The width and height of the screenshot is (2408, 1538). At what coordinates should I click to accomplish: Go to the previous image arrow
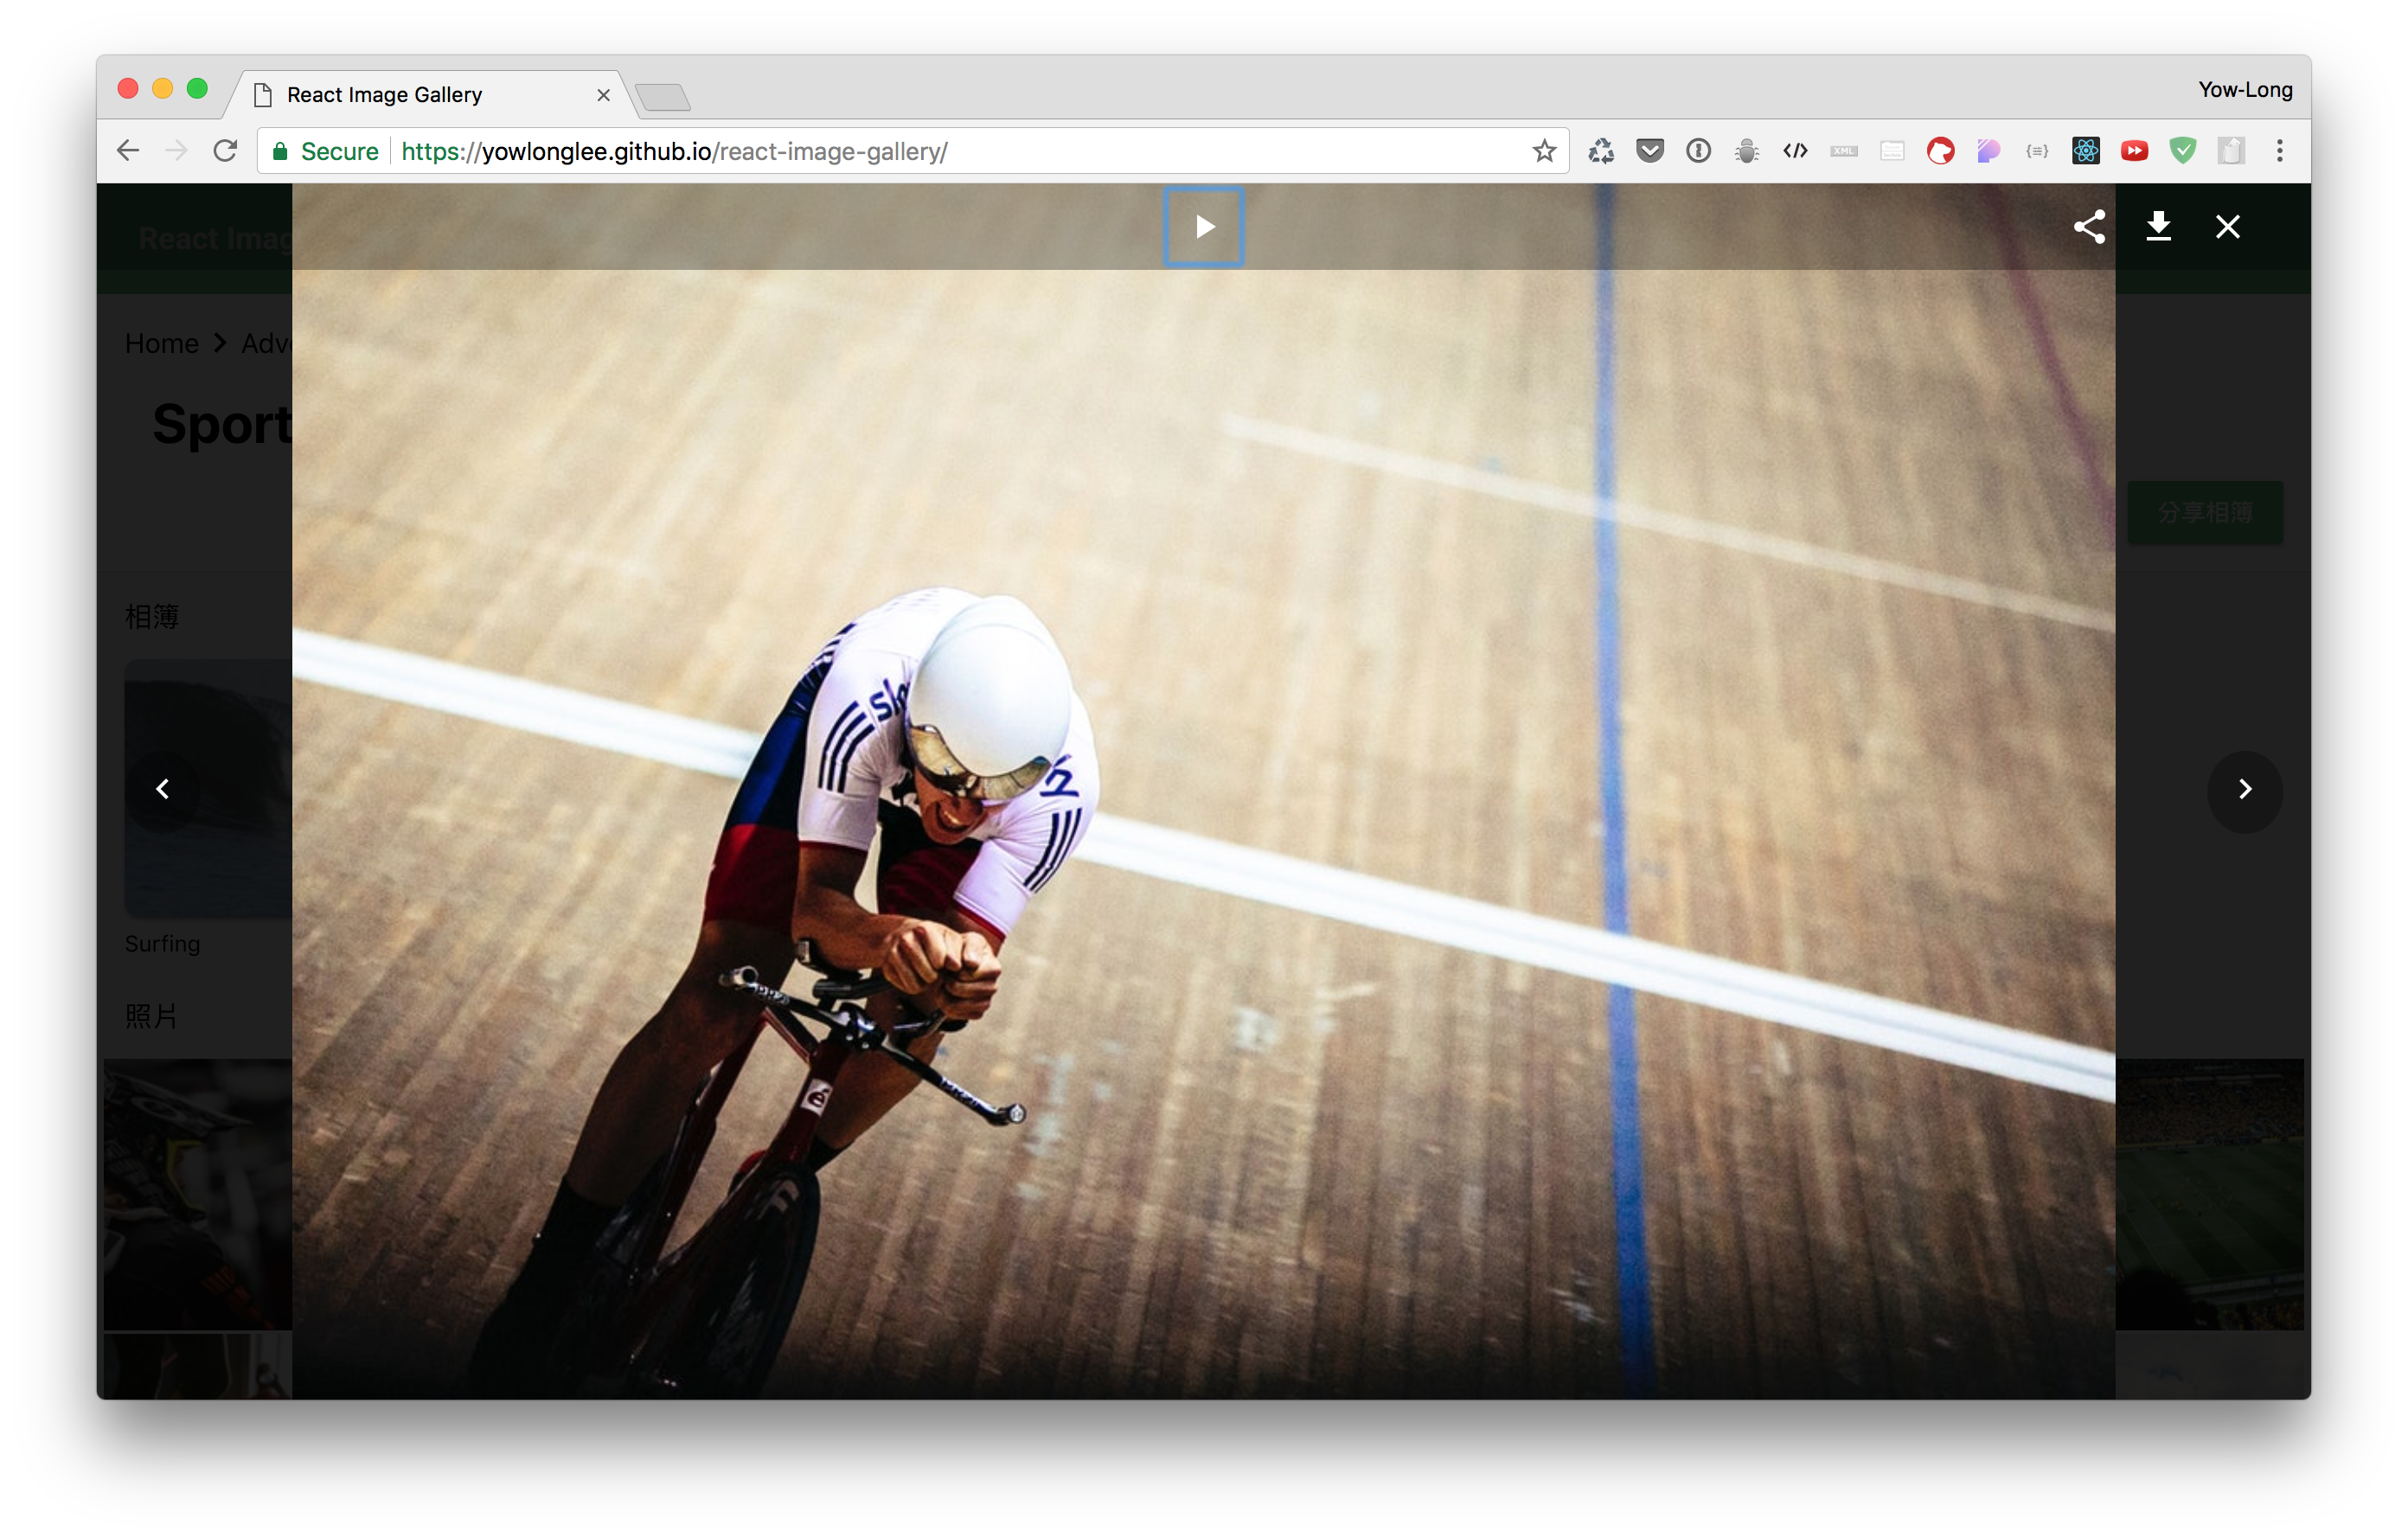162,790
